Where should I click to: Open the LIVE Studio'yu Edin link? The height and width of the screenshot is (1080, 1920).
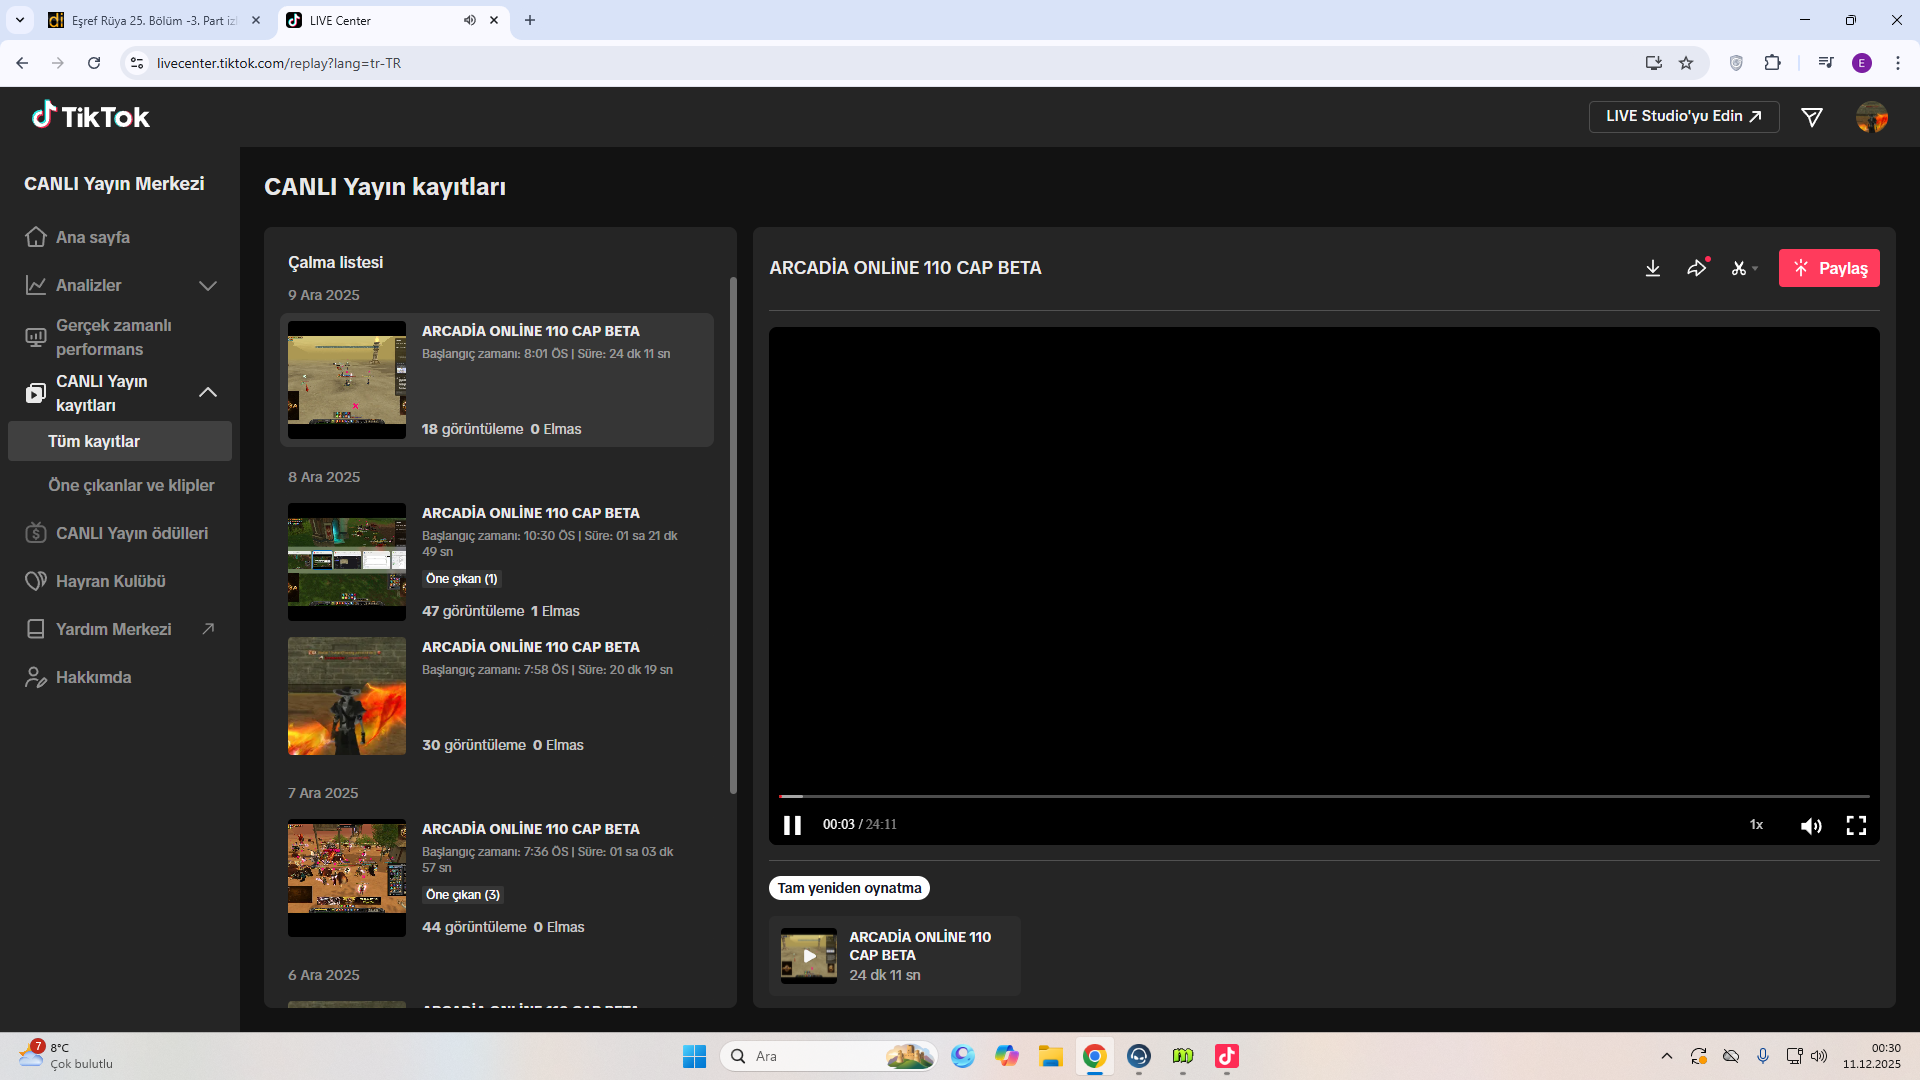click(1684, 116)
